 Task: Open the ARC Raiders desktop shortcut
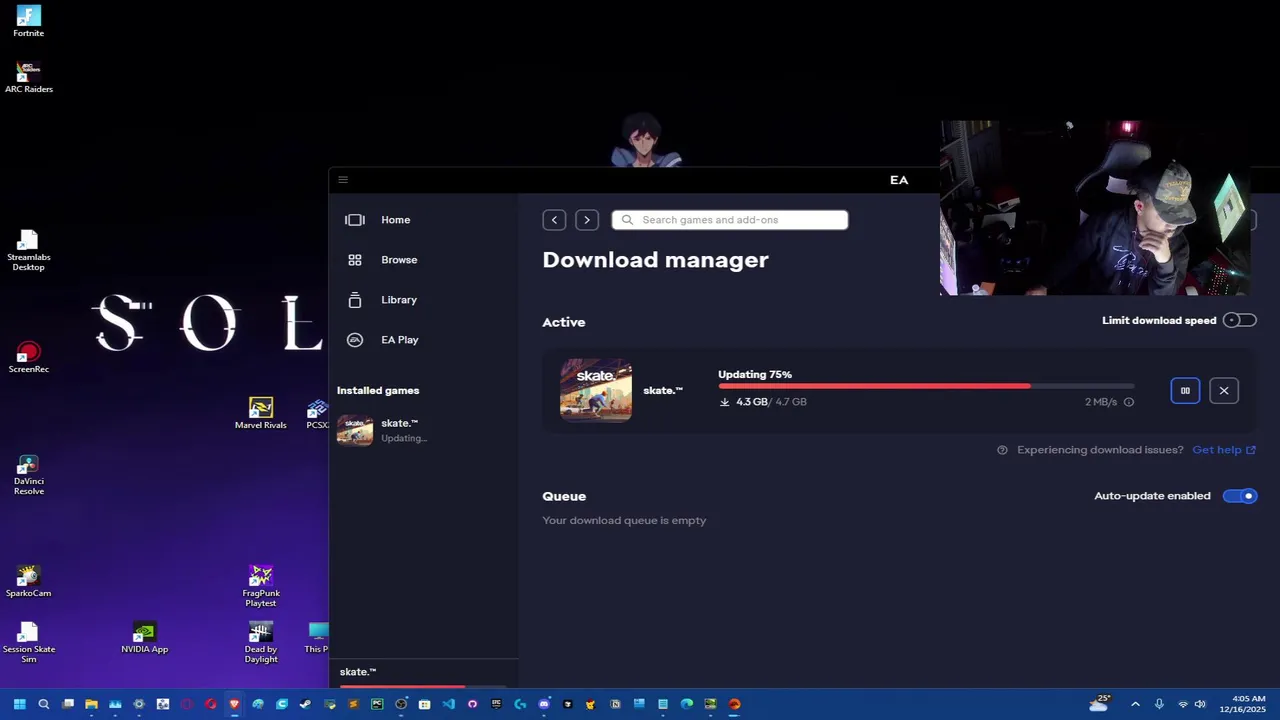[29, 78]
